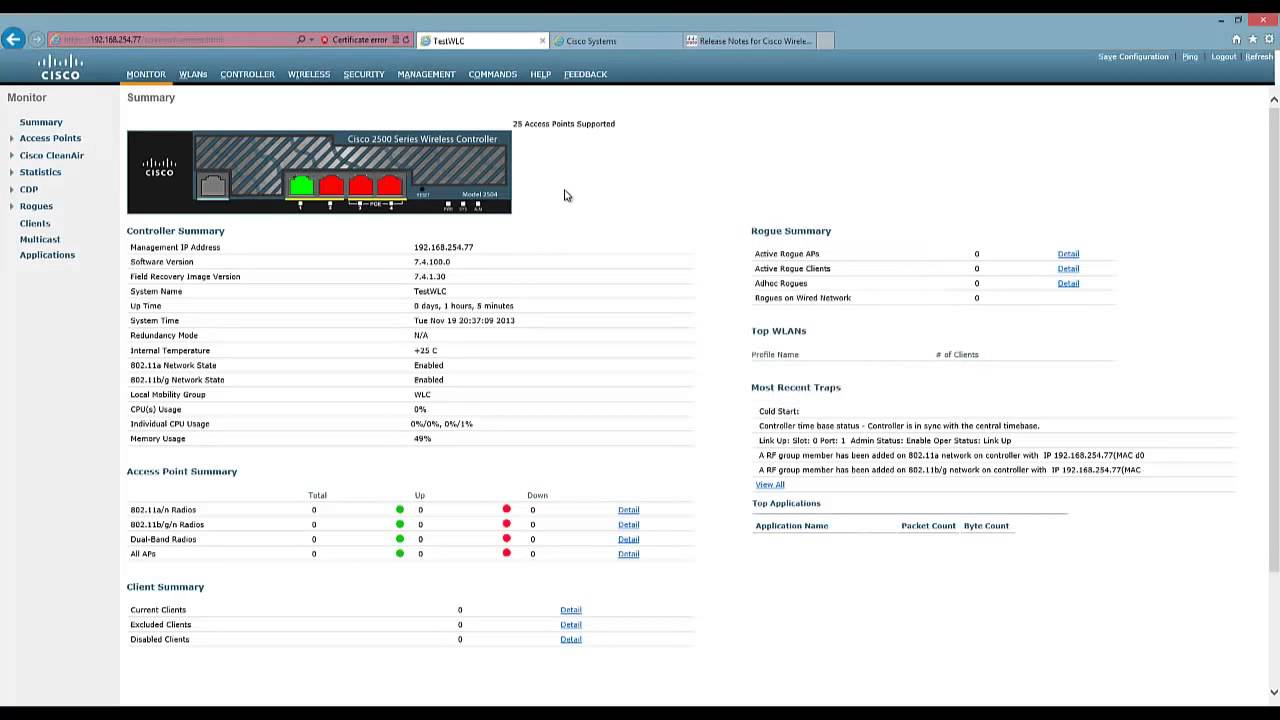Click the browser address bar
The width and height of the screenshot is (1280, 720).
[x=170, y=40]
